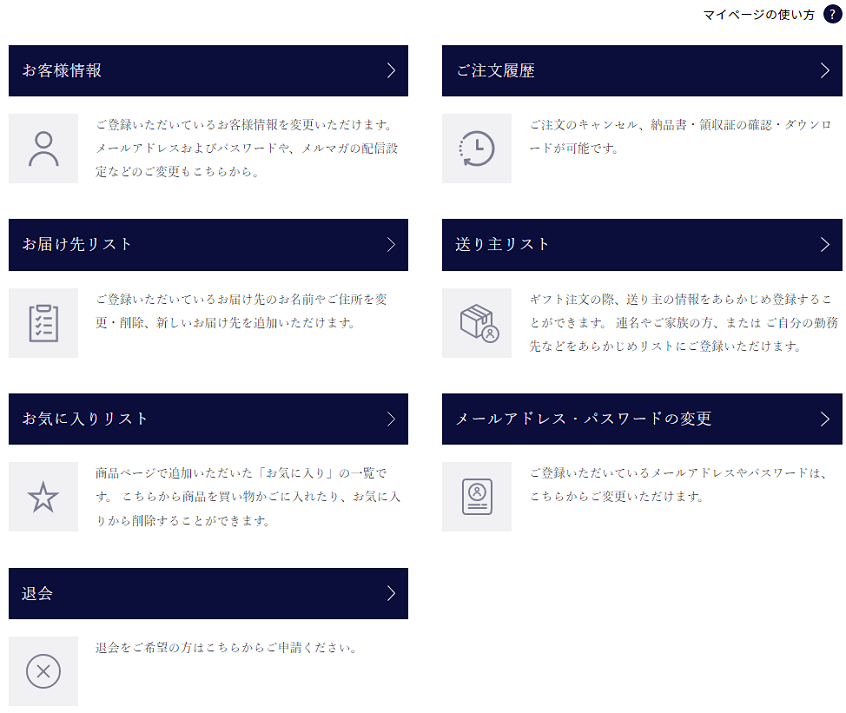846x713 pixels.
Task: Click the package box icon for 送り主リスト
Action: pyautogui.click(x=476, y=323)
